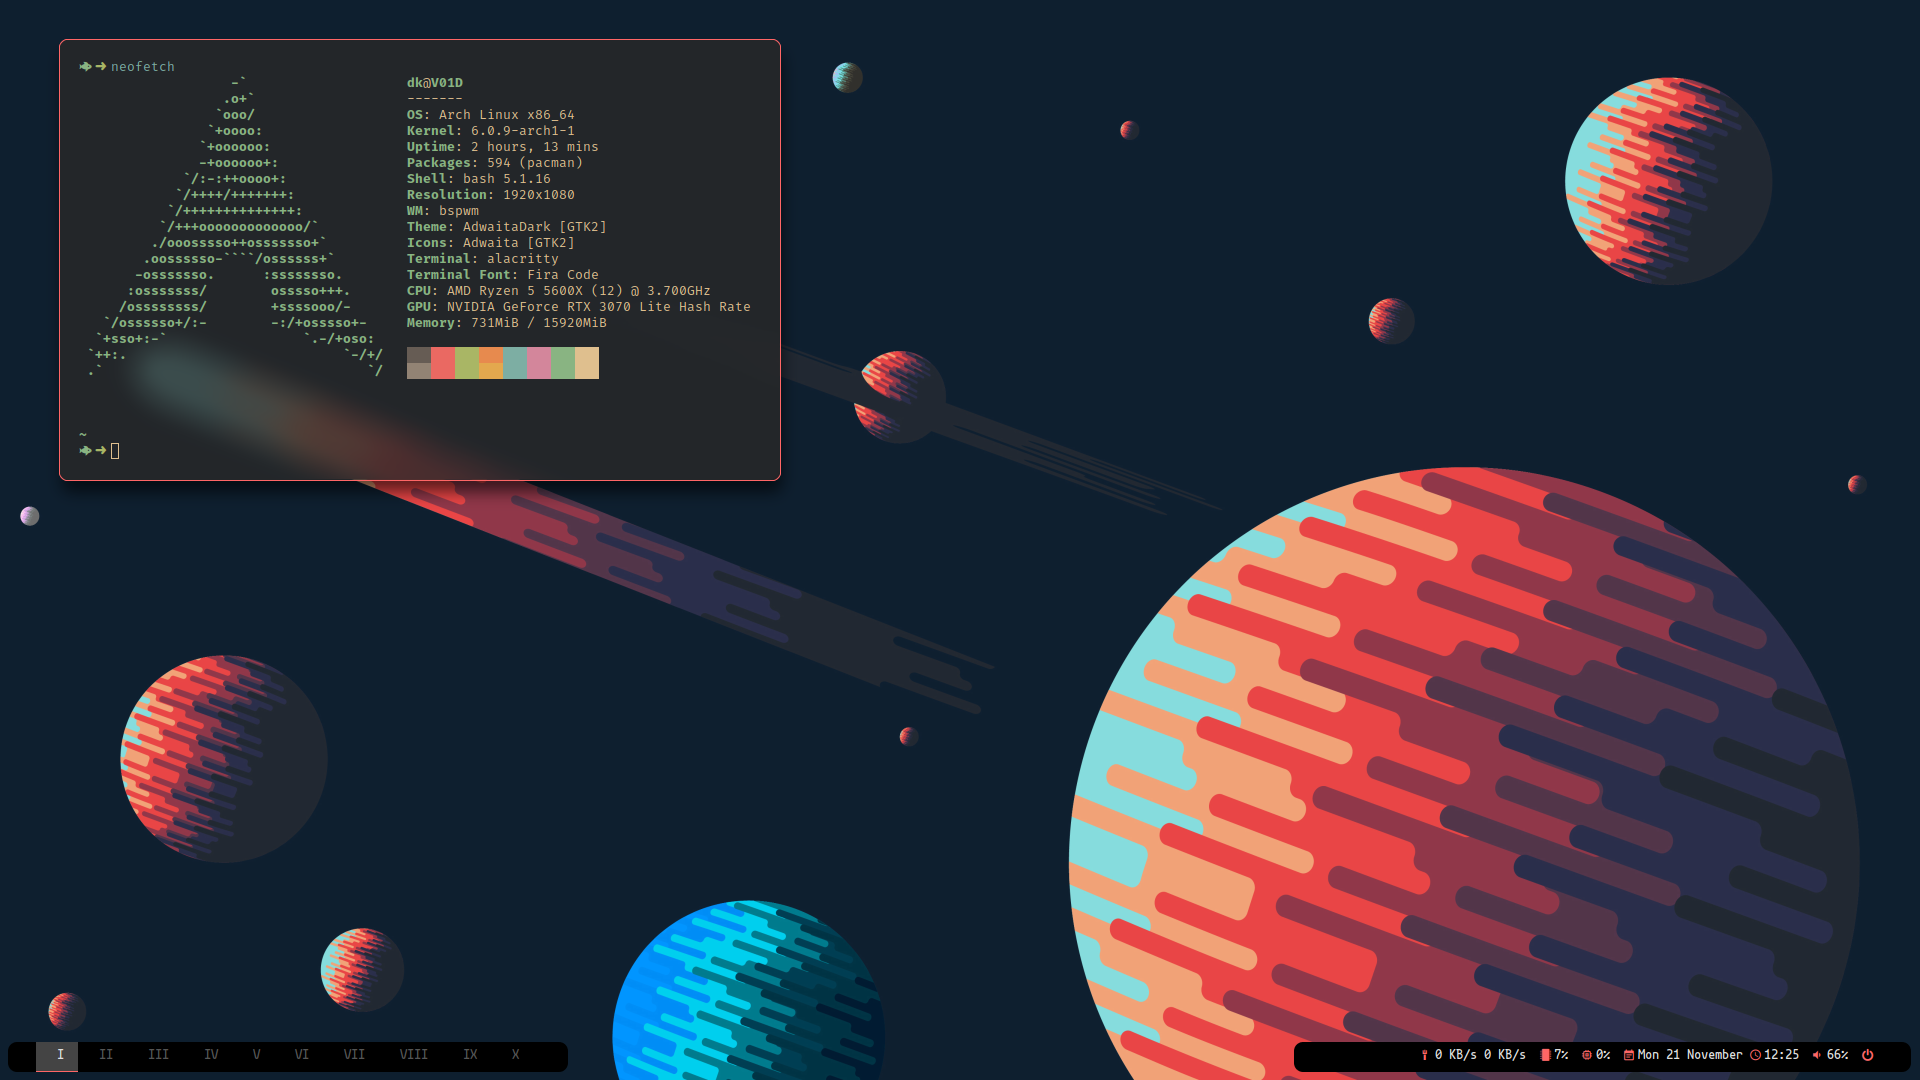Viewport: 1920px width, 1080px height.
Task: Click the Mon 21 November date text
Action: coord(1690,1055)
